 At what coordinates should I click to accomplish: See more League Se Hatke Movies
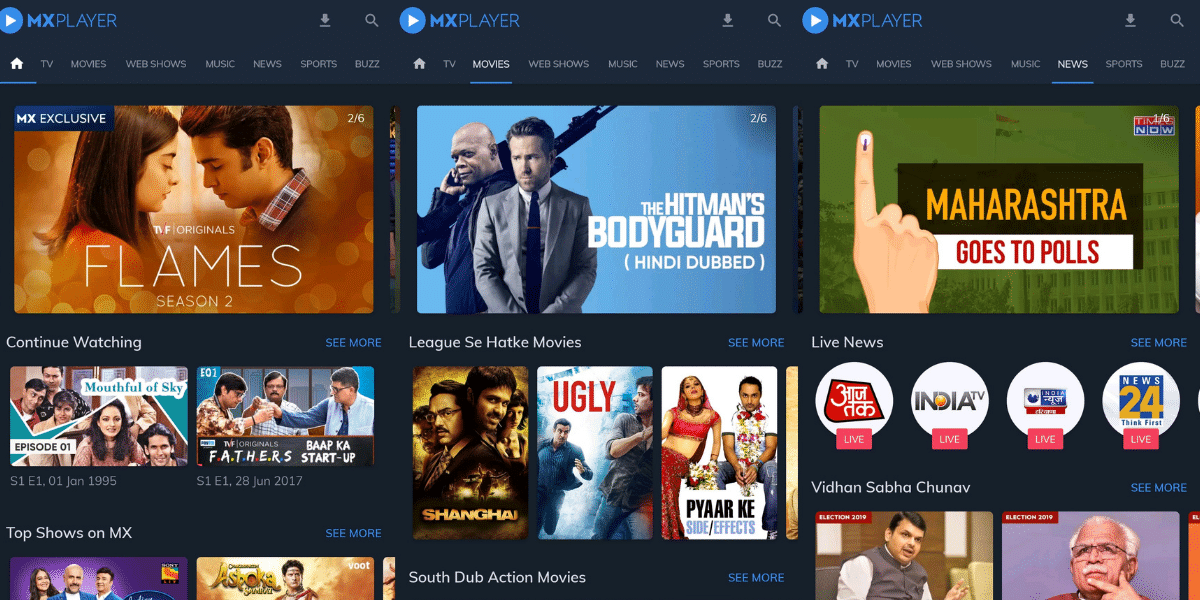756,343
